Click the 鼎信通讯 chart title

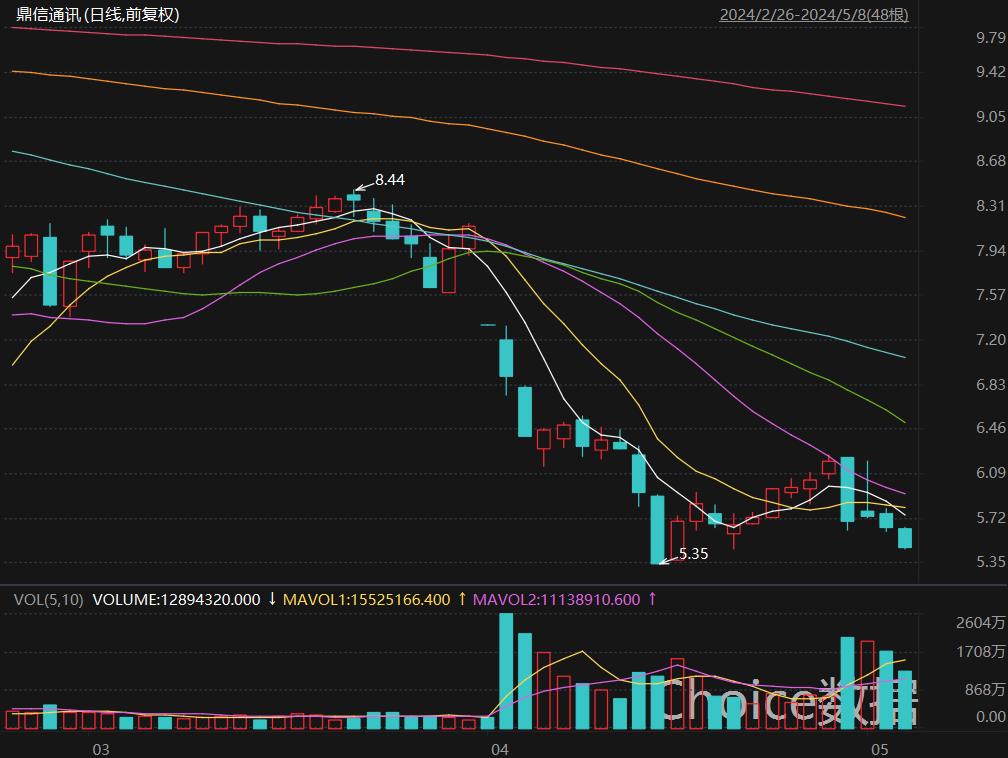(x=96, y=14)
